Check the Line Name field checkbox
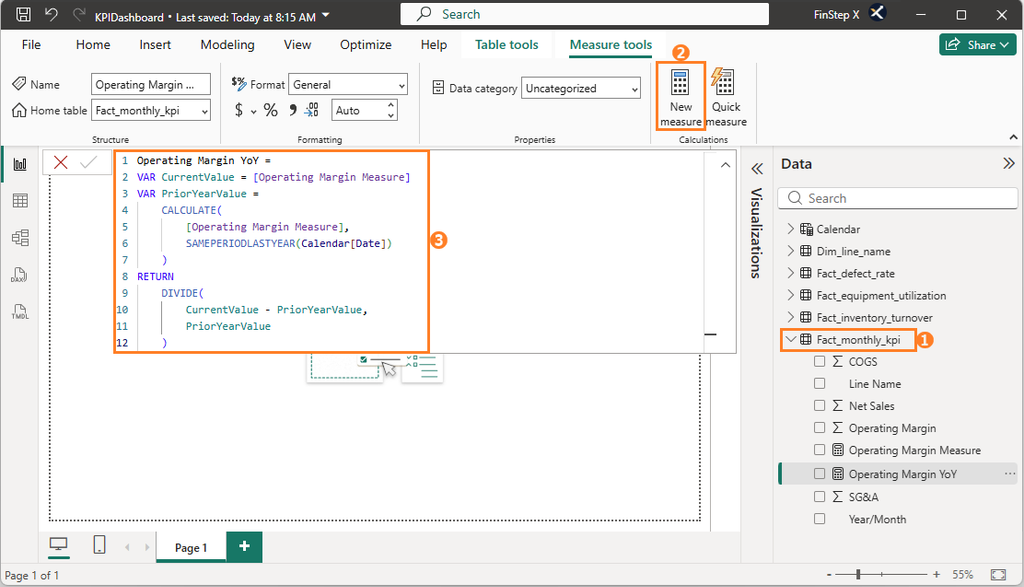Image resolution: width=1024 pixels, height=587 pixels. click(820, 383)
